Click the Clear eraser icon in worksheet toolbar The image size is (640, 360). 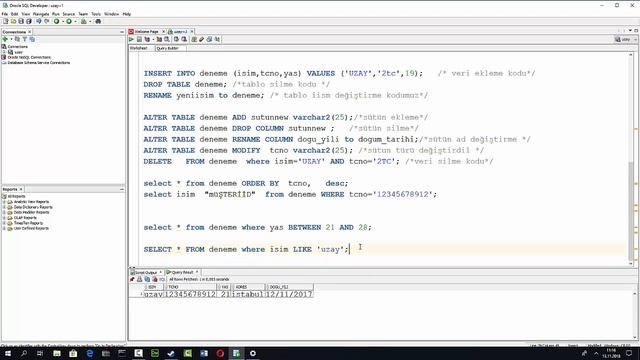click(202, 40)
